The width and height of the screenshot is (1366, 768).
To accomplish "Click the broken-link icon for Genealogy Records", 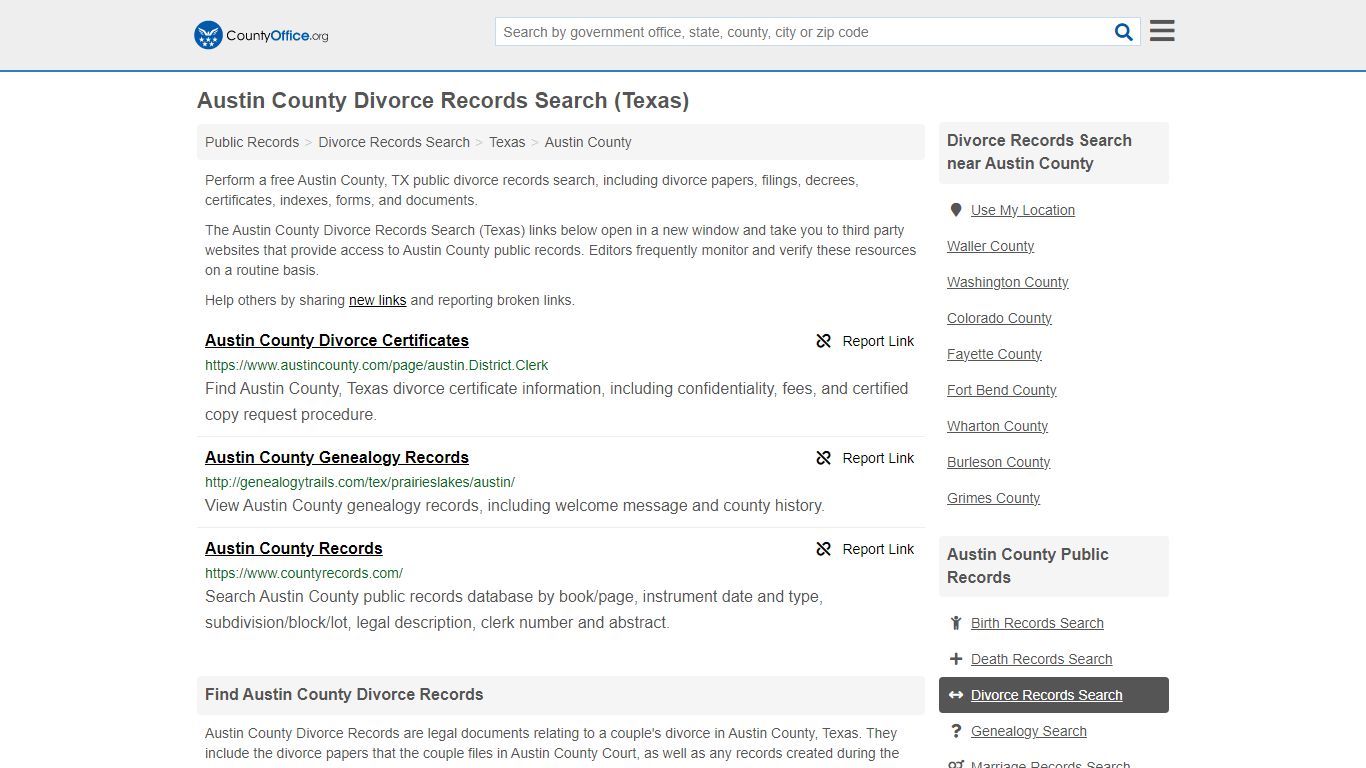I will [824, 458].
